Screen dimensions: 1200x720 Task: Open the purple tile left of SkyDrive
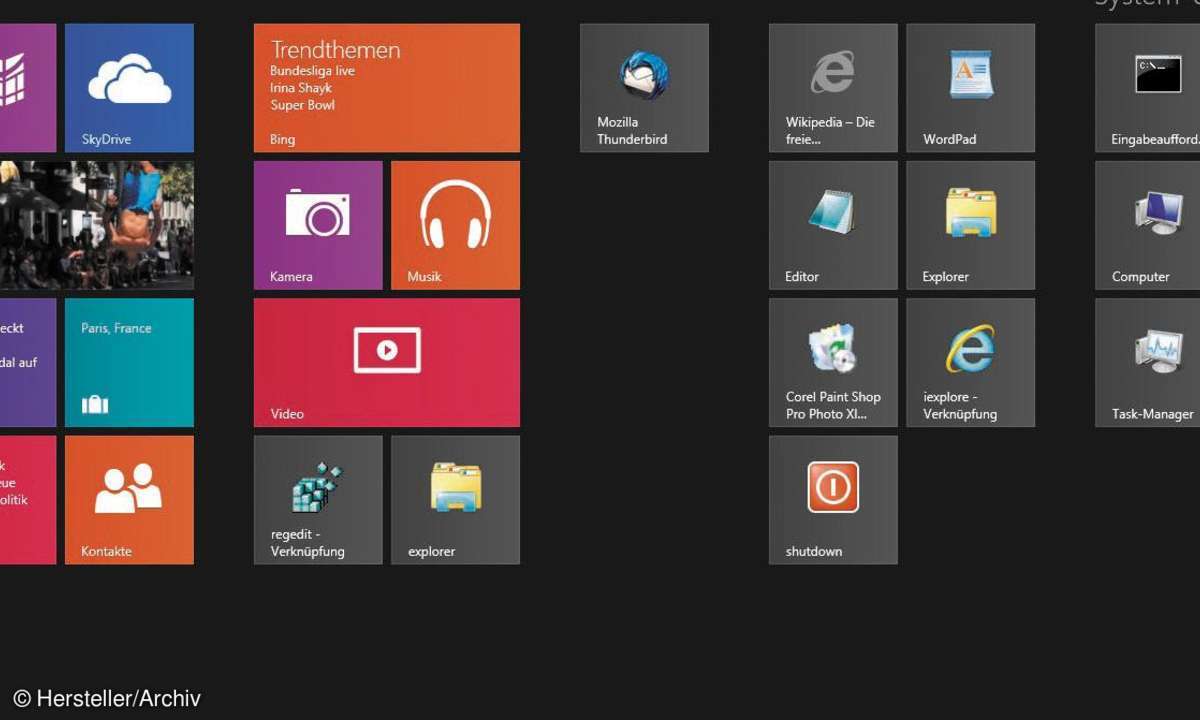pos(28,88)
